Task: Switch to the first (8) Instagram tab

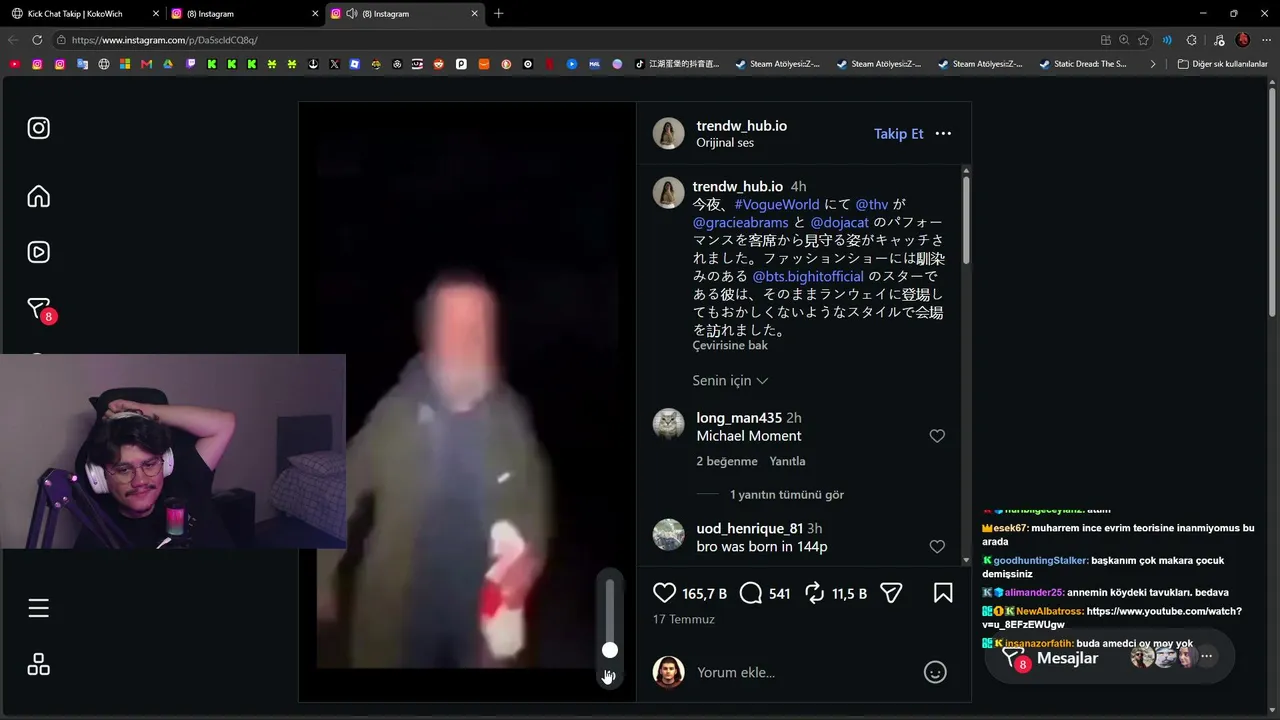Action: [x=243, y=14]
